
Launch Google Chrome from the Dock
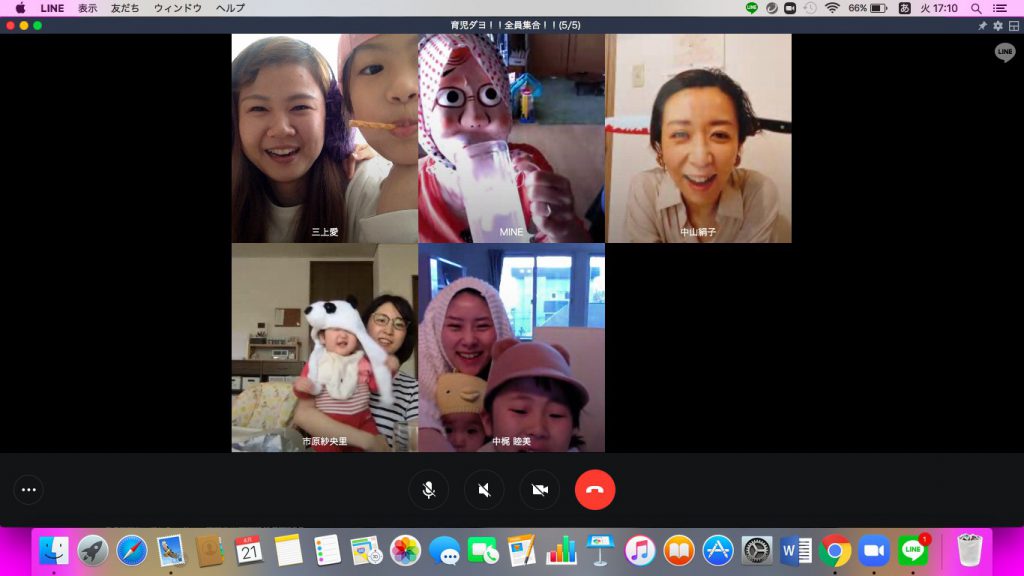pos(835,550)
